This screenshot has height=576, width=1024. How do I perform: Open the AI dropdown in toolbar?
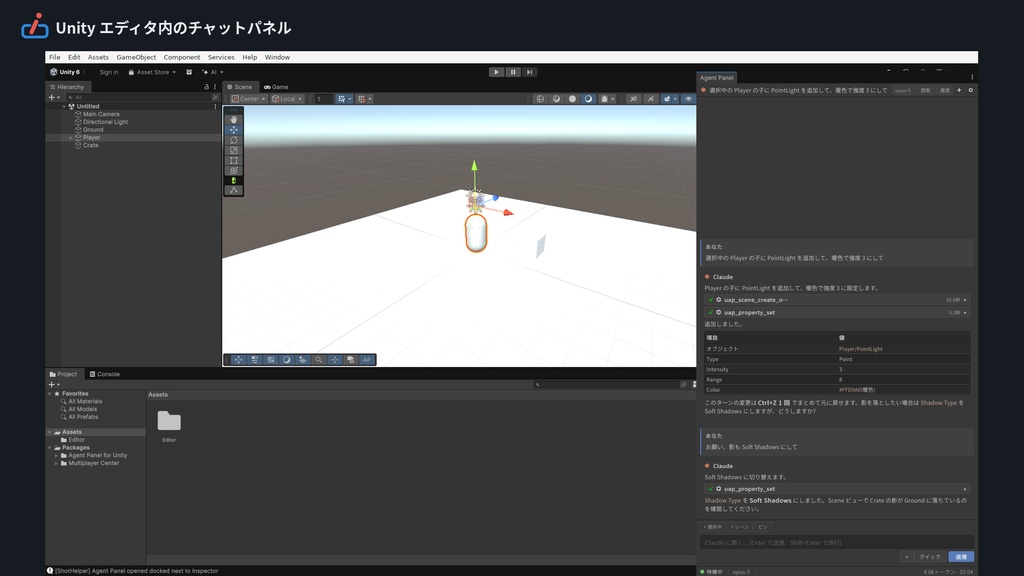click(213, 72)
